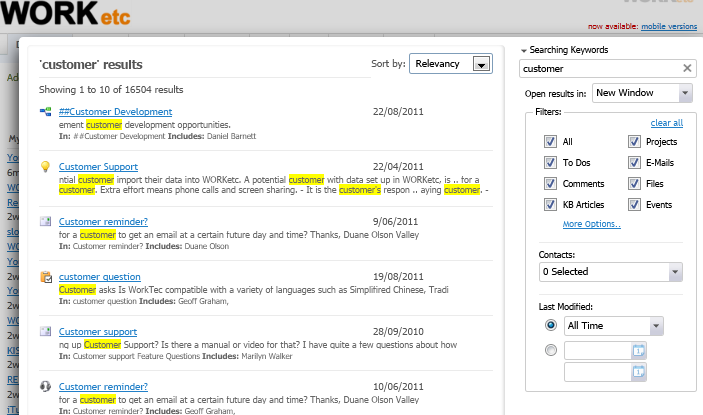
Task: Clear the search keyword with the X icon
Action: 687,69
